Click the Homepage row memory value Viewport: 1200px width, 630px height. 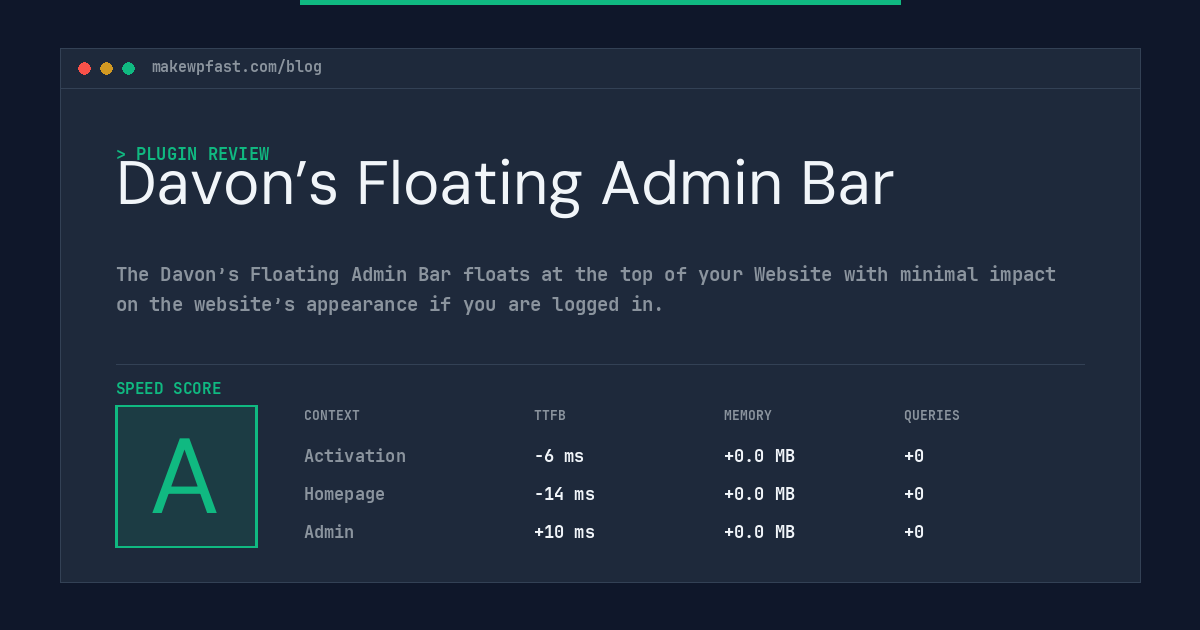pyautogui.click(x=759, y=494)
